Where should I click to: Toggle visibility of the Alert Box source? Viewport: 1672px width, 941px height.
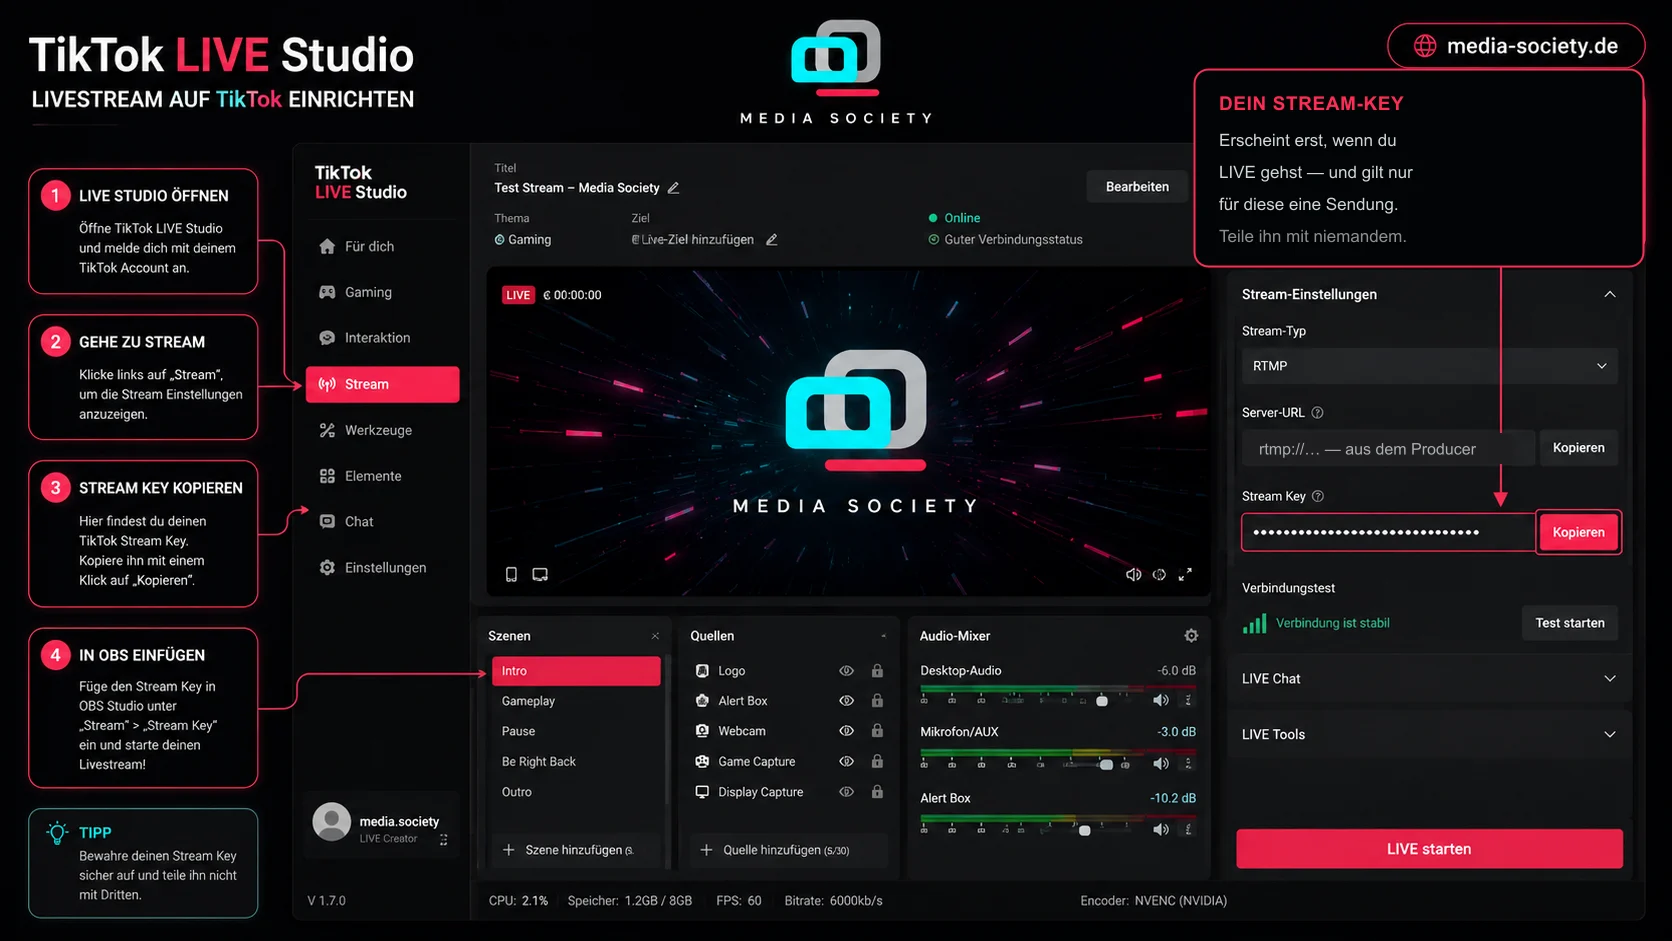pyautogui.click(x=846, y=701)
